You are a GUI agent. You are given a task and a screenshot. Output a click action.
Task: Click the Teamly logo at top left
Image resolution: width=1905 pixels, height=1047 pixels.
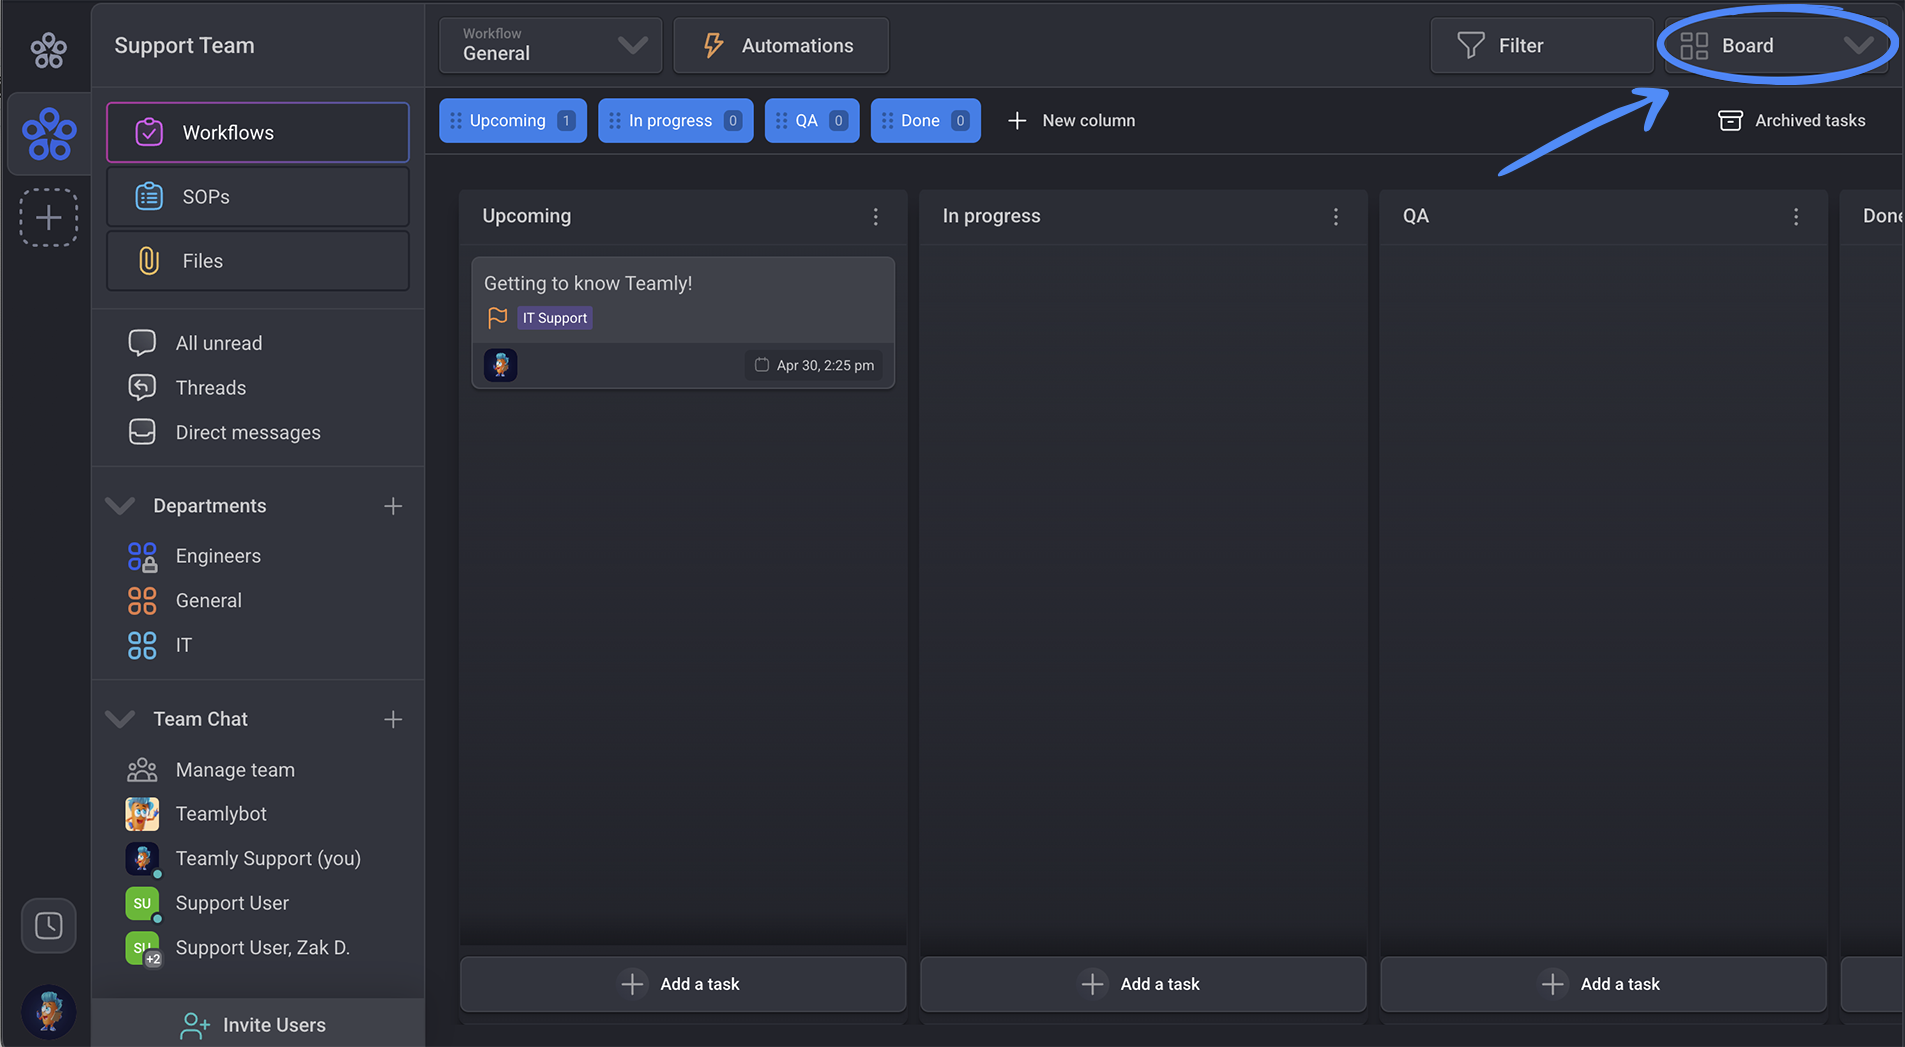[48, 49]
